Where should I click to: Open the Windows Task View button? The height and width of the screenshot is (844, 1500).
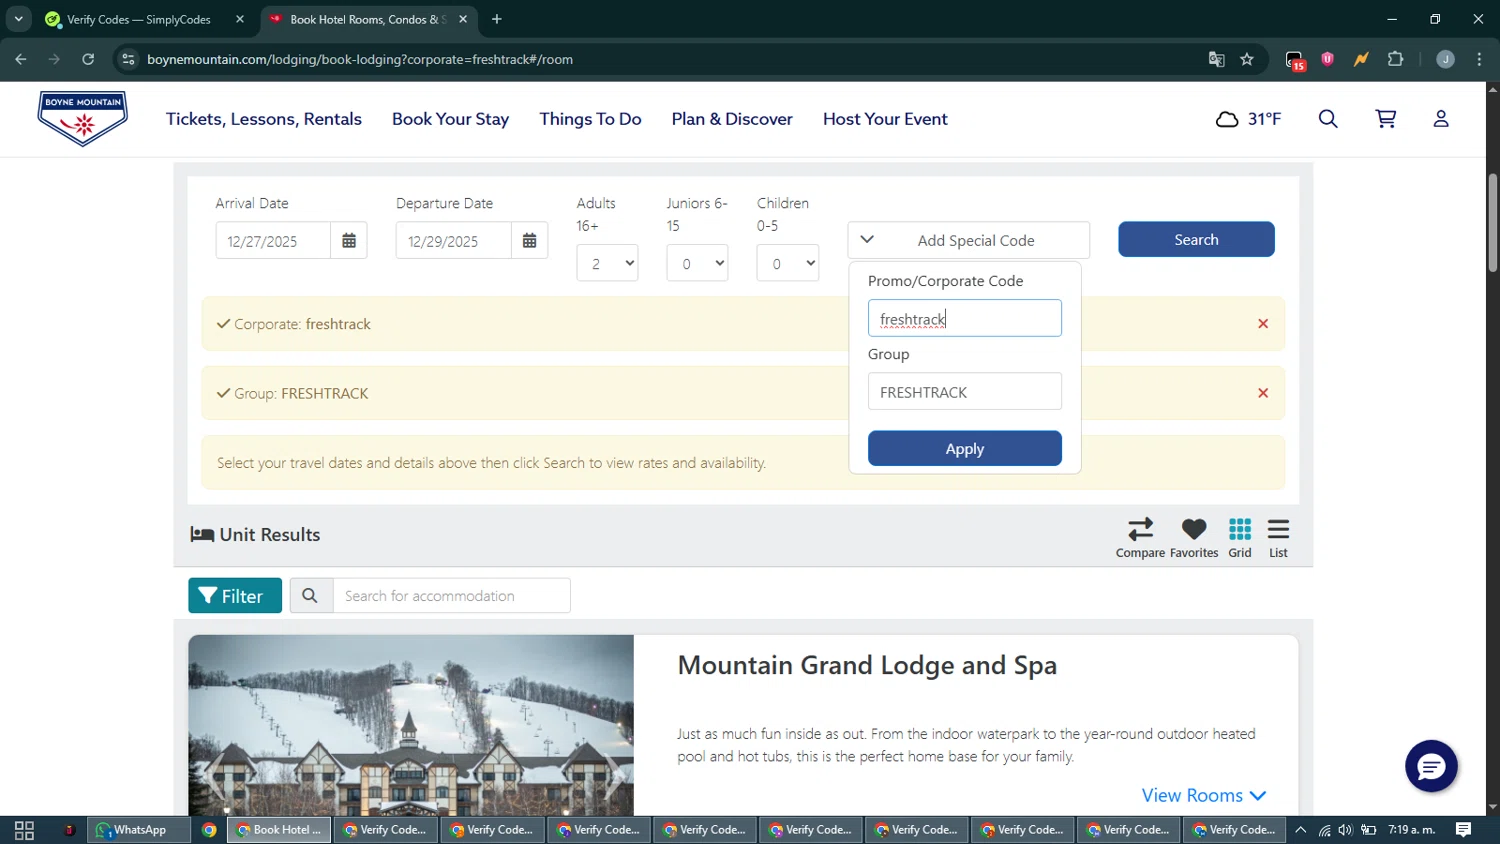[25, 830]
